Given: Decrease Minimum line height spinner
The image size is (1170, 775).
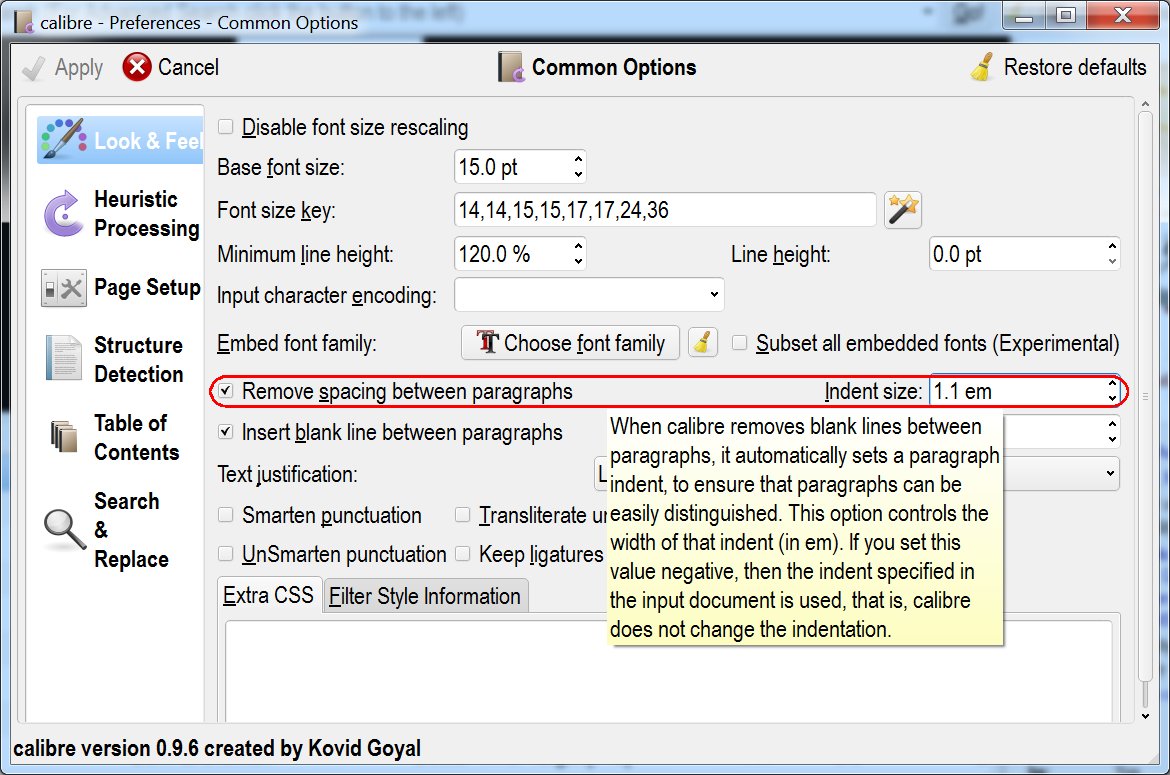Looking at the screenshot, I should 578,262.
